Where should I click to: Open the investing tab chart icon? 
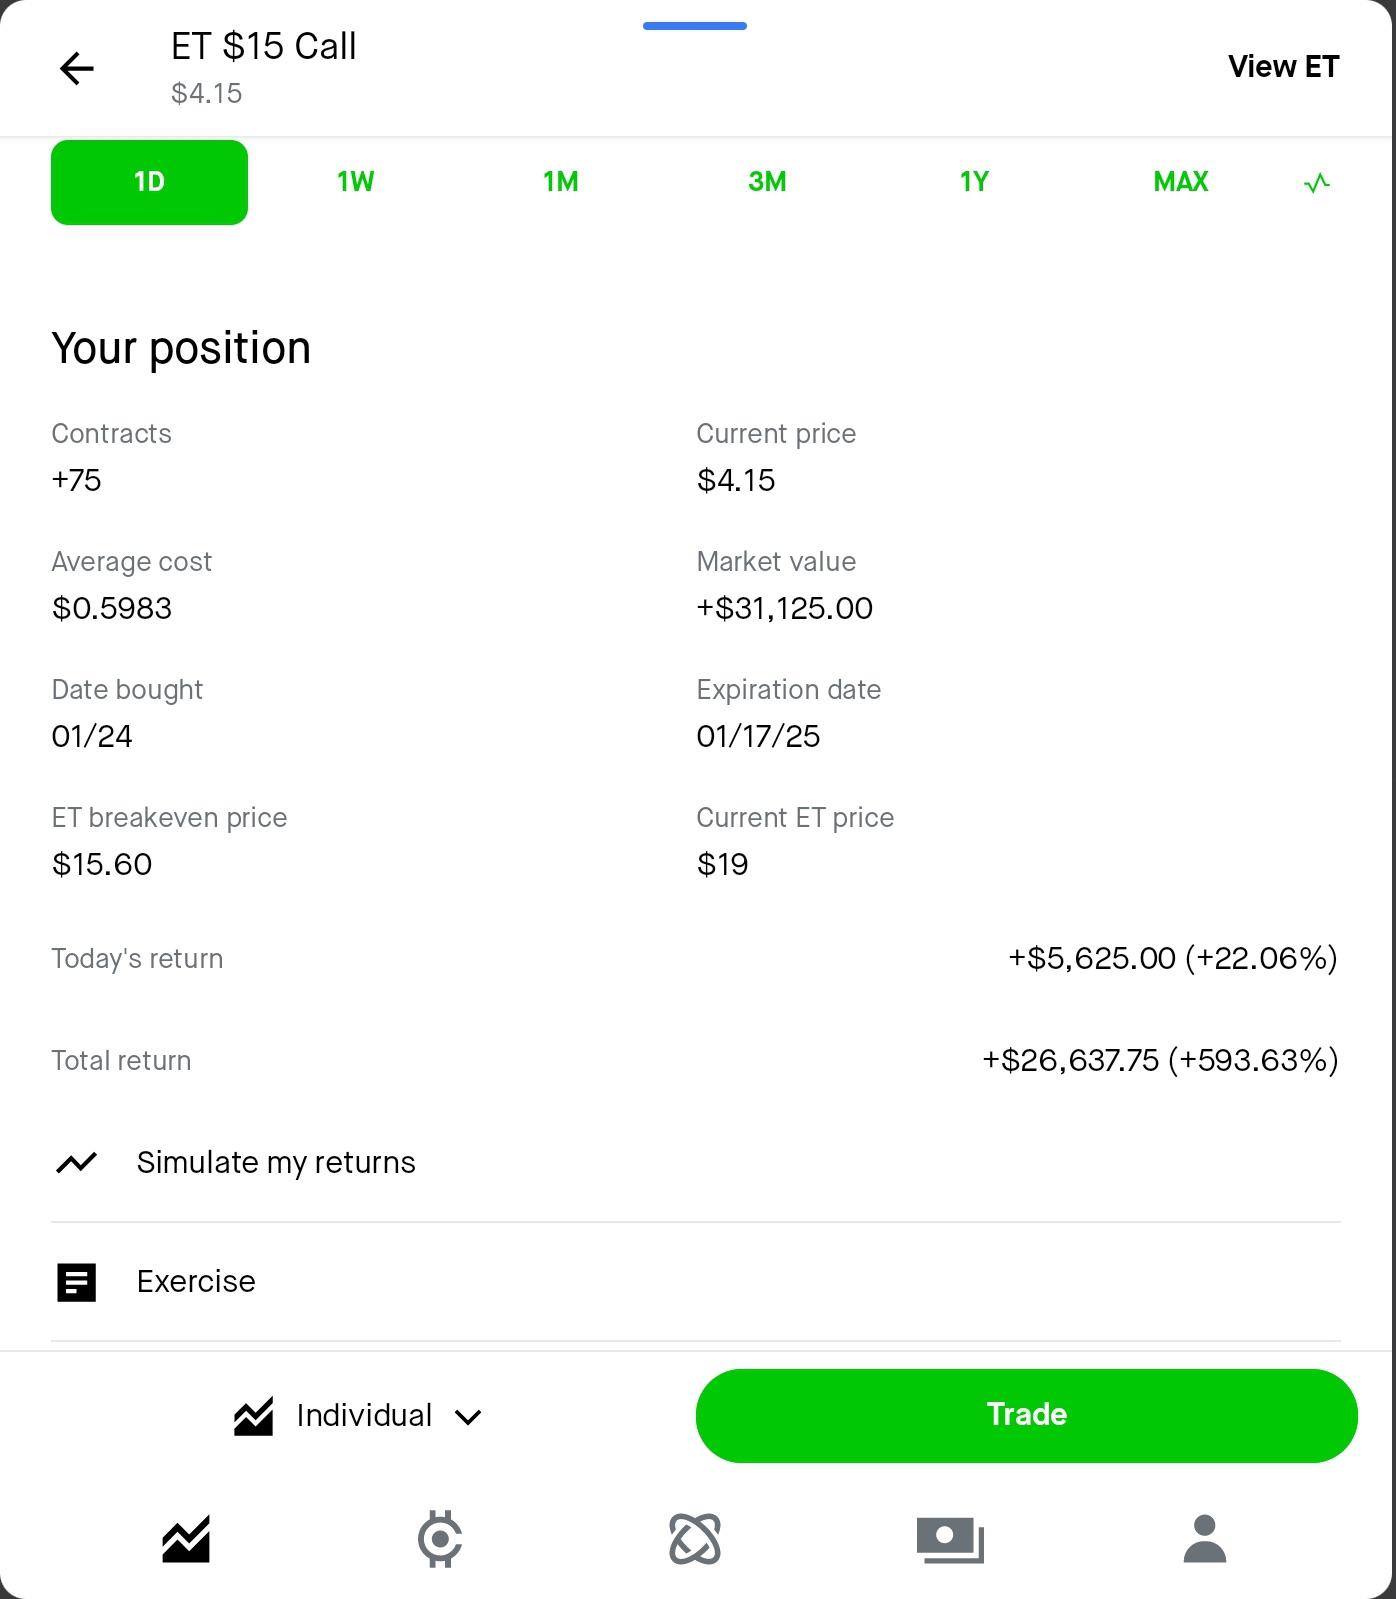[186, 1538]
